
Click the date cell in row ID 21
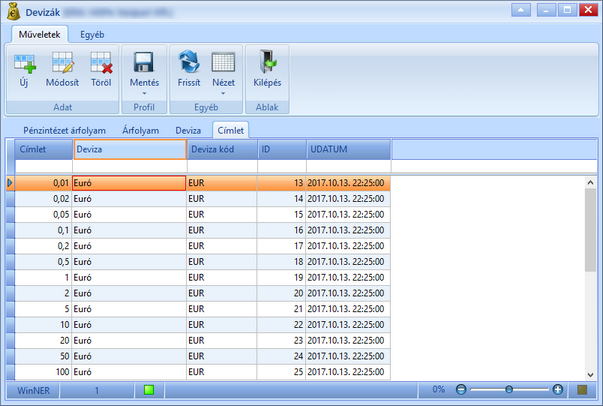point(348,309)
